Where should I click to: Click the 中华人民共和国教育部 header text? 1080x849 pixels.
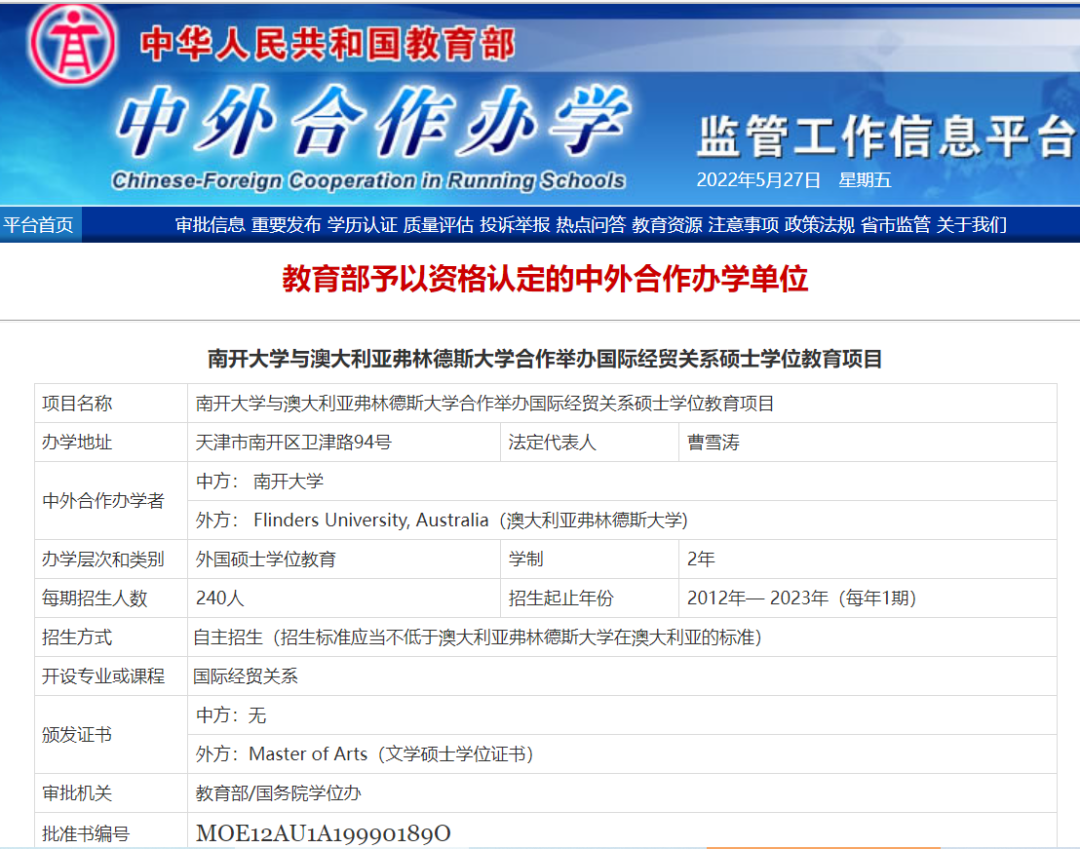coord(328,44)
